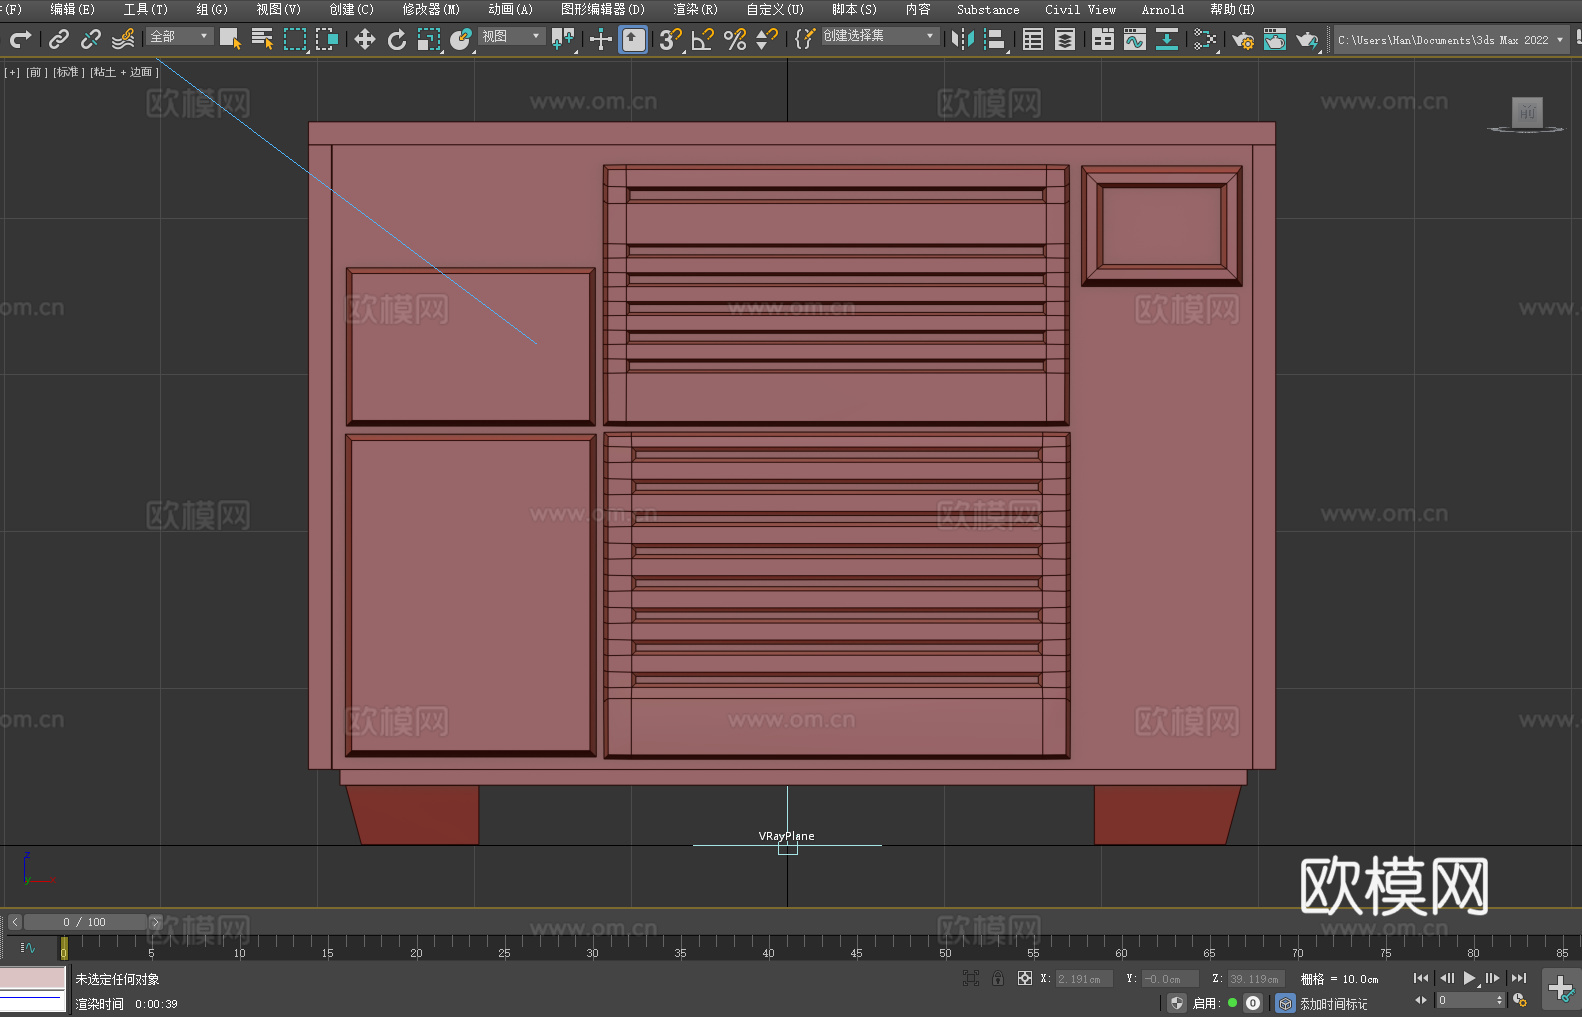1582x1017 pixels.
Task: Click the [+] viewport menu label
Action: coord(12,72)
